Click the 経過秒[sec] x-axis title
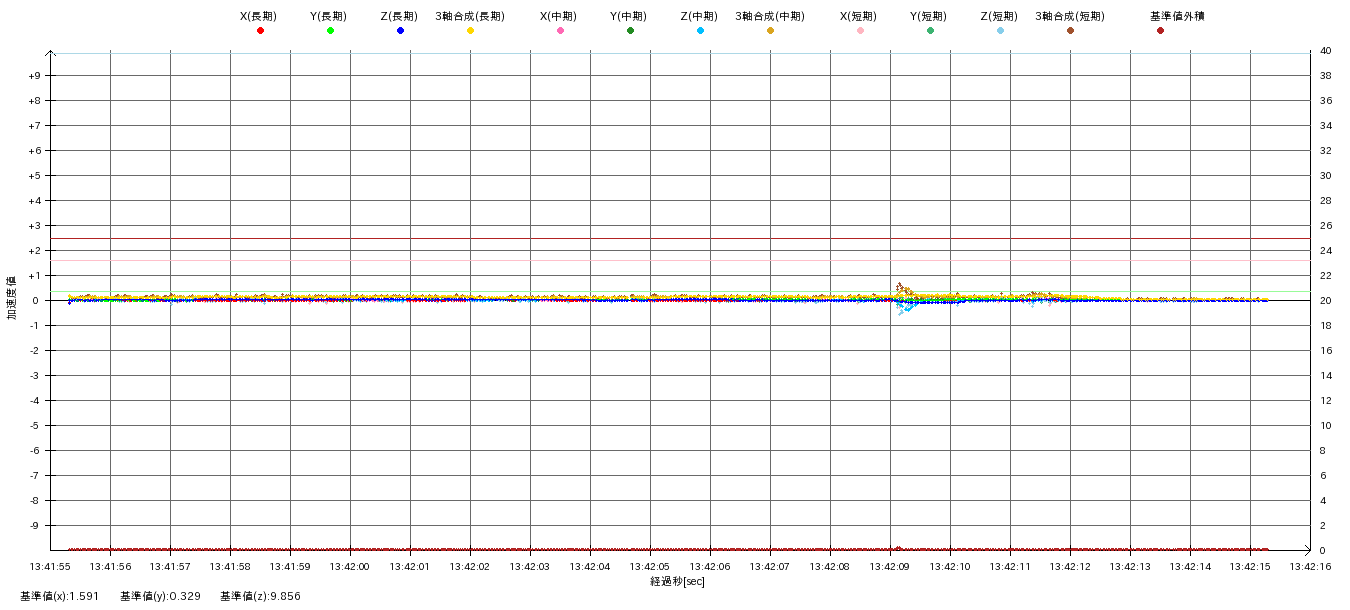This screenshot has height=610, width=1350. (677, 581)
